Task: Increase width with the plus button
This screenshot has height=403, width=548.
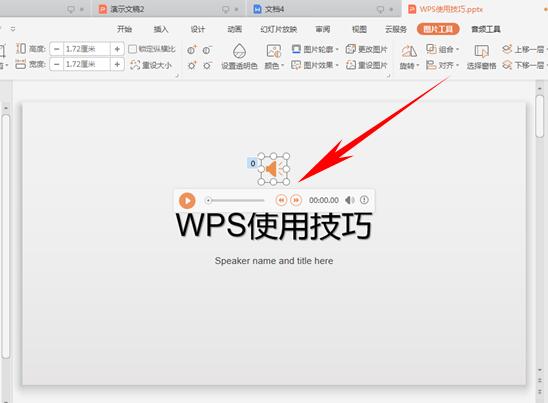Action: coord(117,64)
